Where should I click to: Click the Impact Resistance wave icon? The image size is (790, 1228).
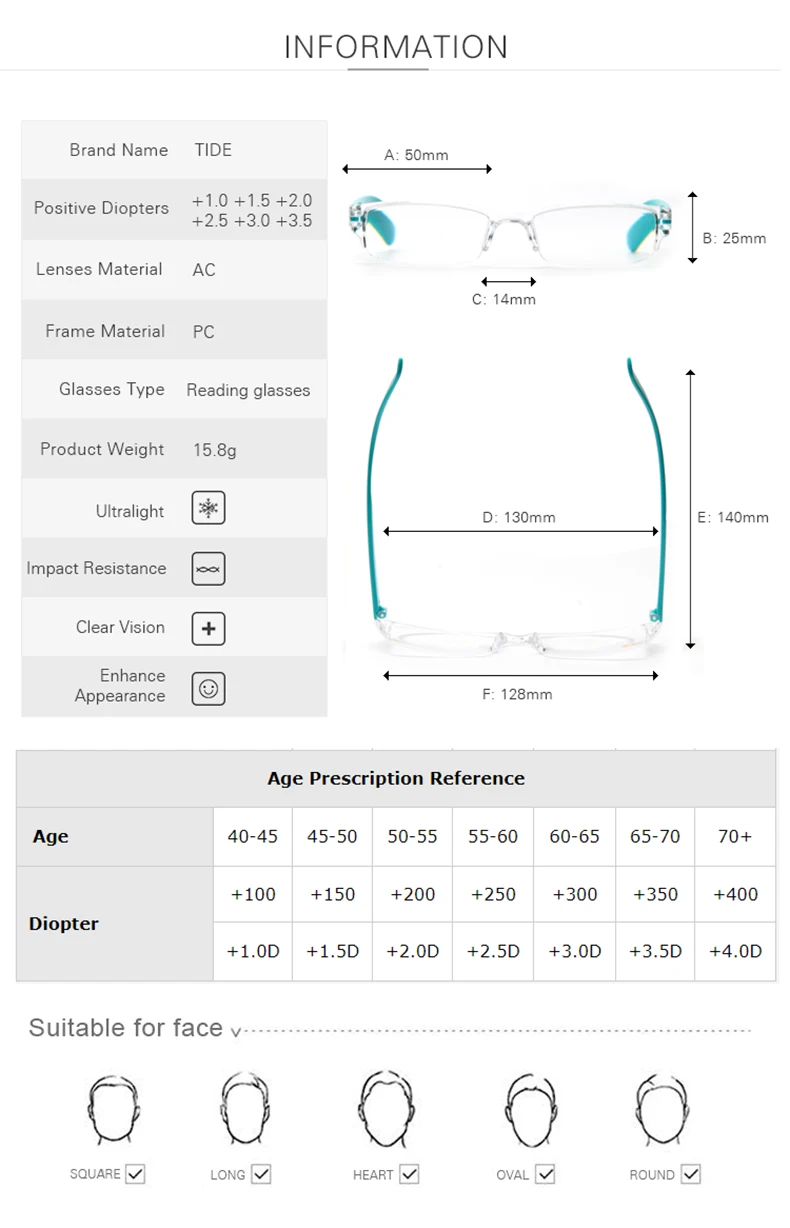208,568
